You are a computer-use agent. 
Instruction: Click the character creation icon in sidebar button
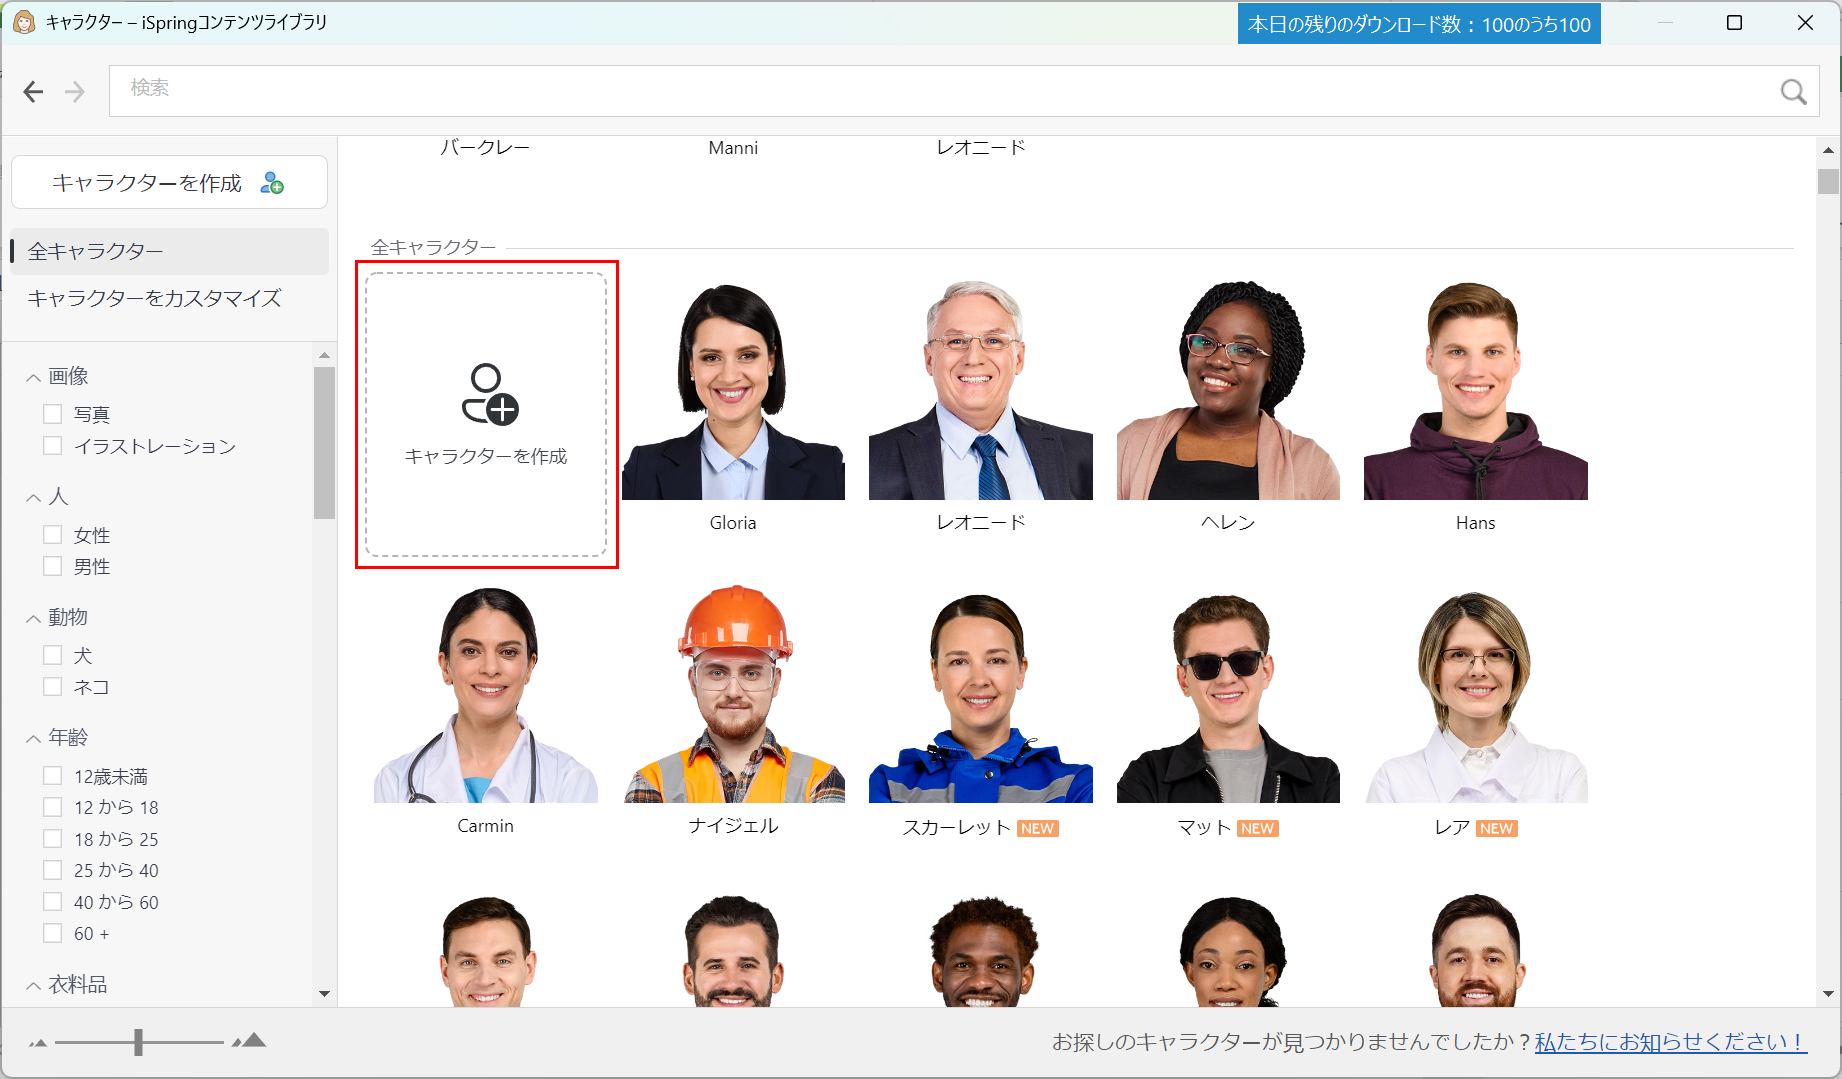coord(270,182)
